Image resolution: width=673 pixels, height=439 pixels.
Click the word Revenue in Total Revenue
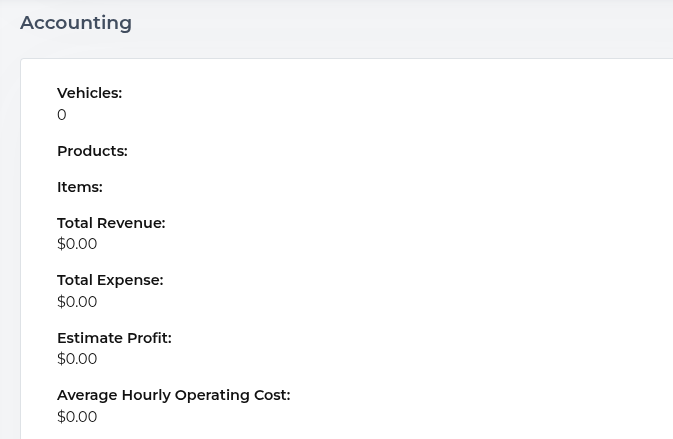pos(131,223)
